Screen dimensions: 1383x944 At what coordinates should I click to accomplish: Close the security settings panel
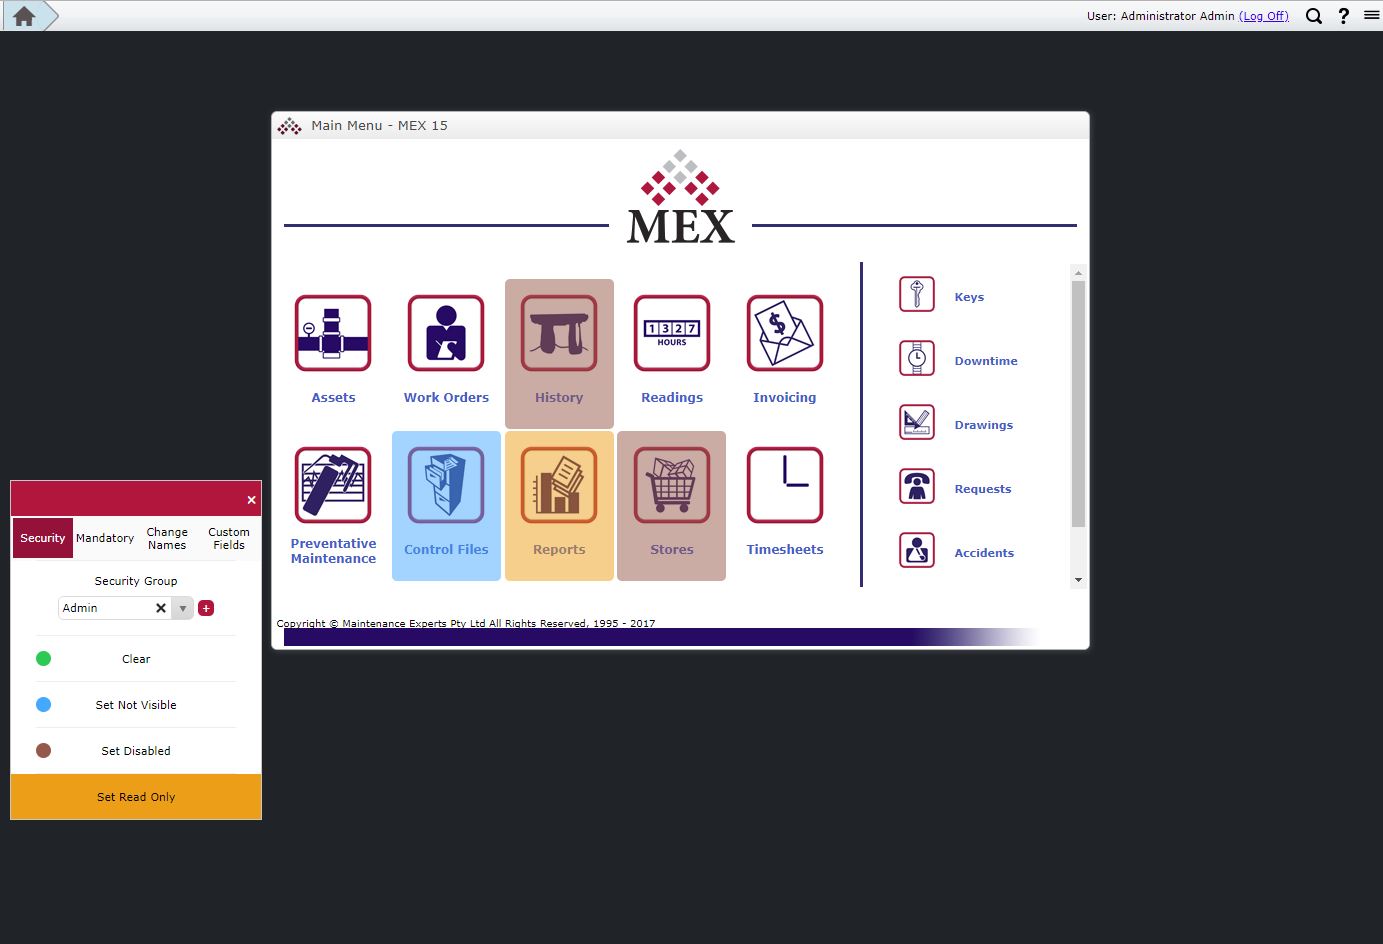pyautogui.click(x=251, y=500)
